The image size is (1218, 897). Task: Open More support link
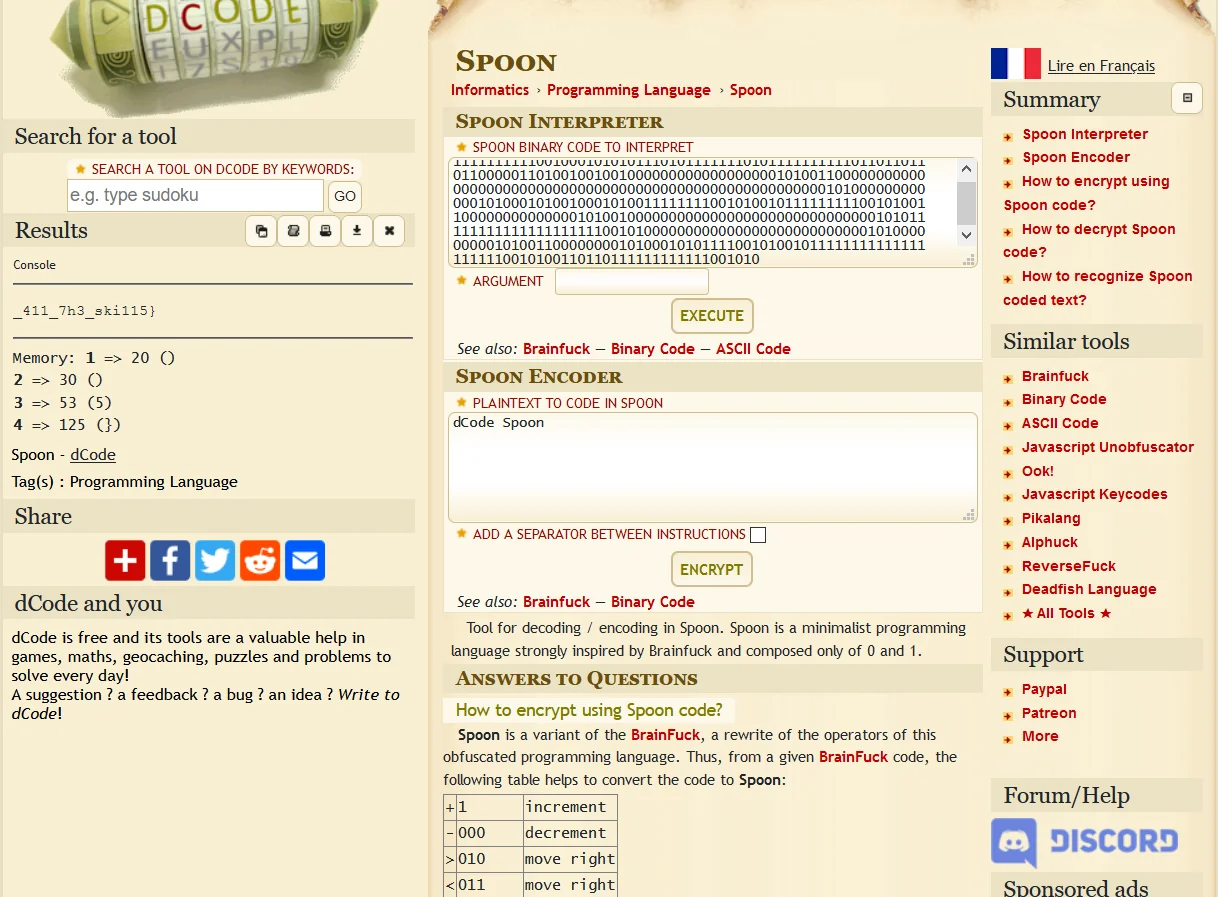(x=1040, y=736)
